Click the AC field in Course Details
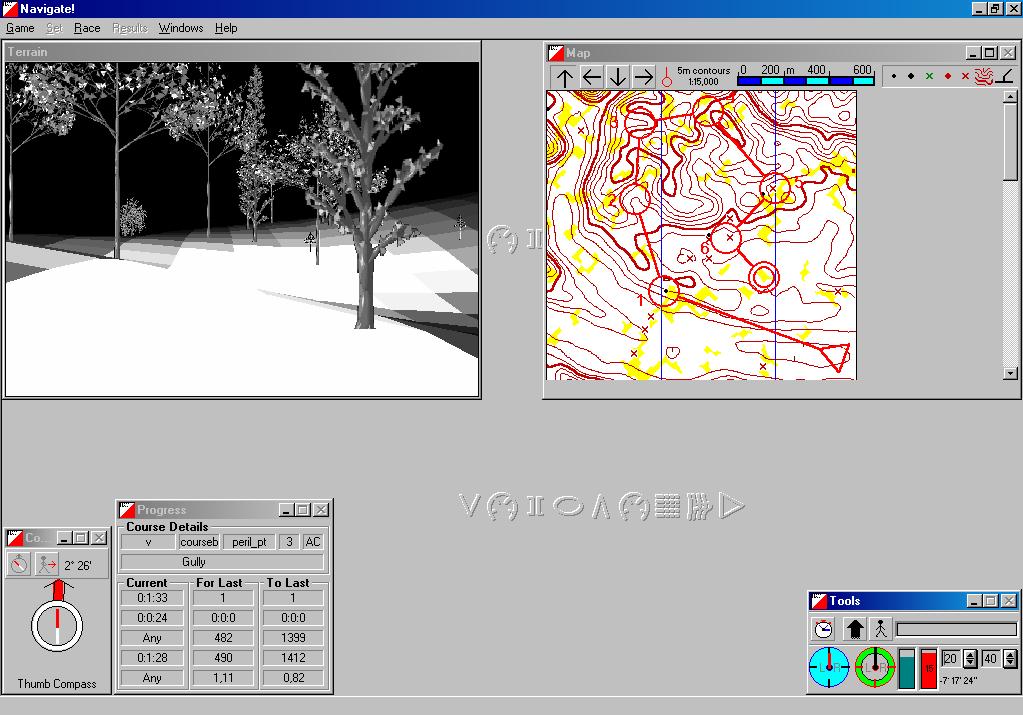Screen dimensions: 1023x715 [x=313, y=542]
